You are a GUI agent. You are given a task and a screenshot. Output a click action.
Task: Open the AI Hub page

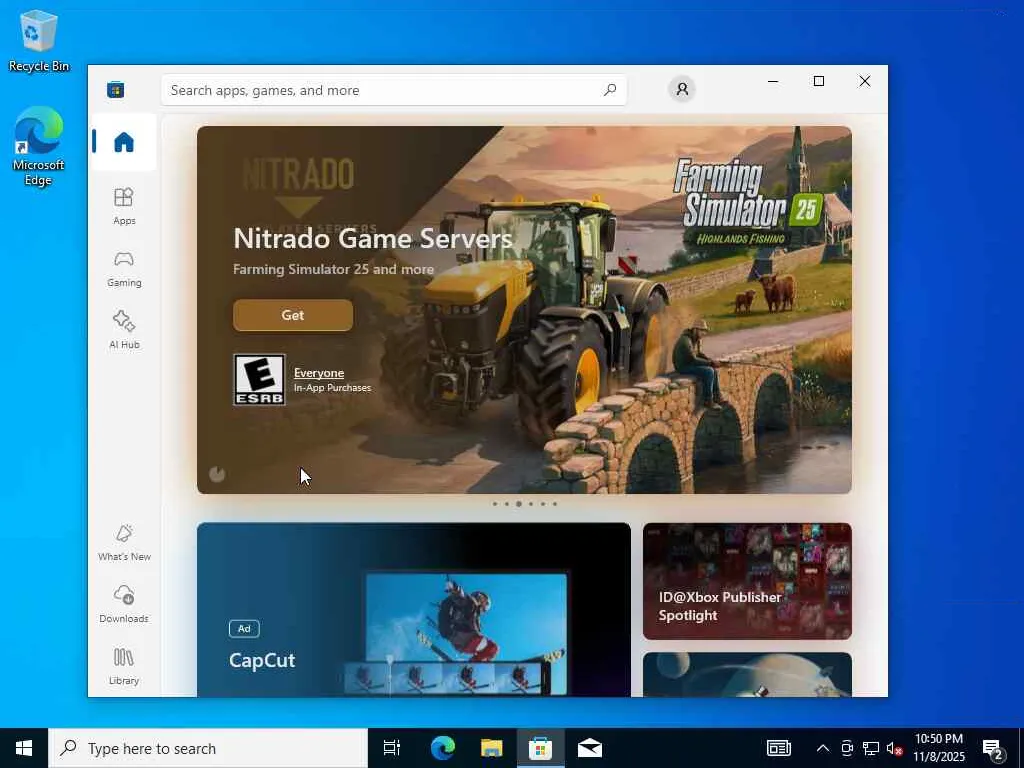tap(124, 330)
